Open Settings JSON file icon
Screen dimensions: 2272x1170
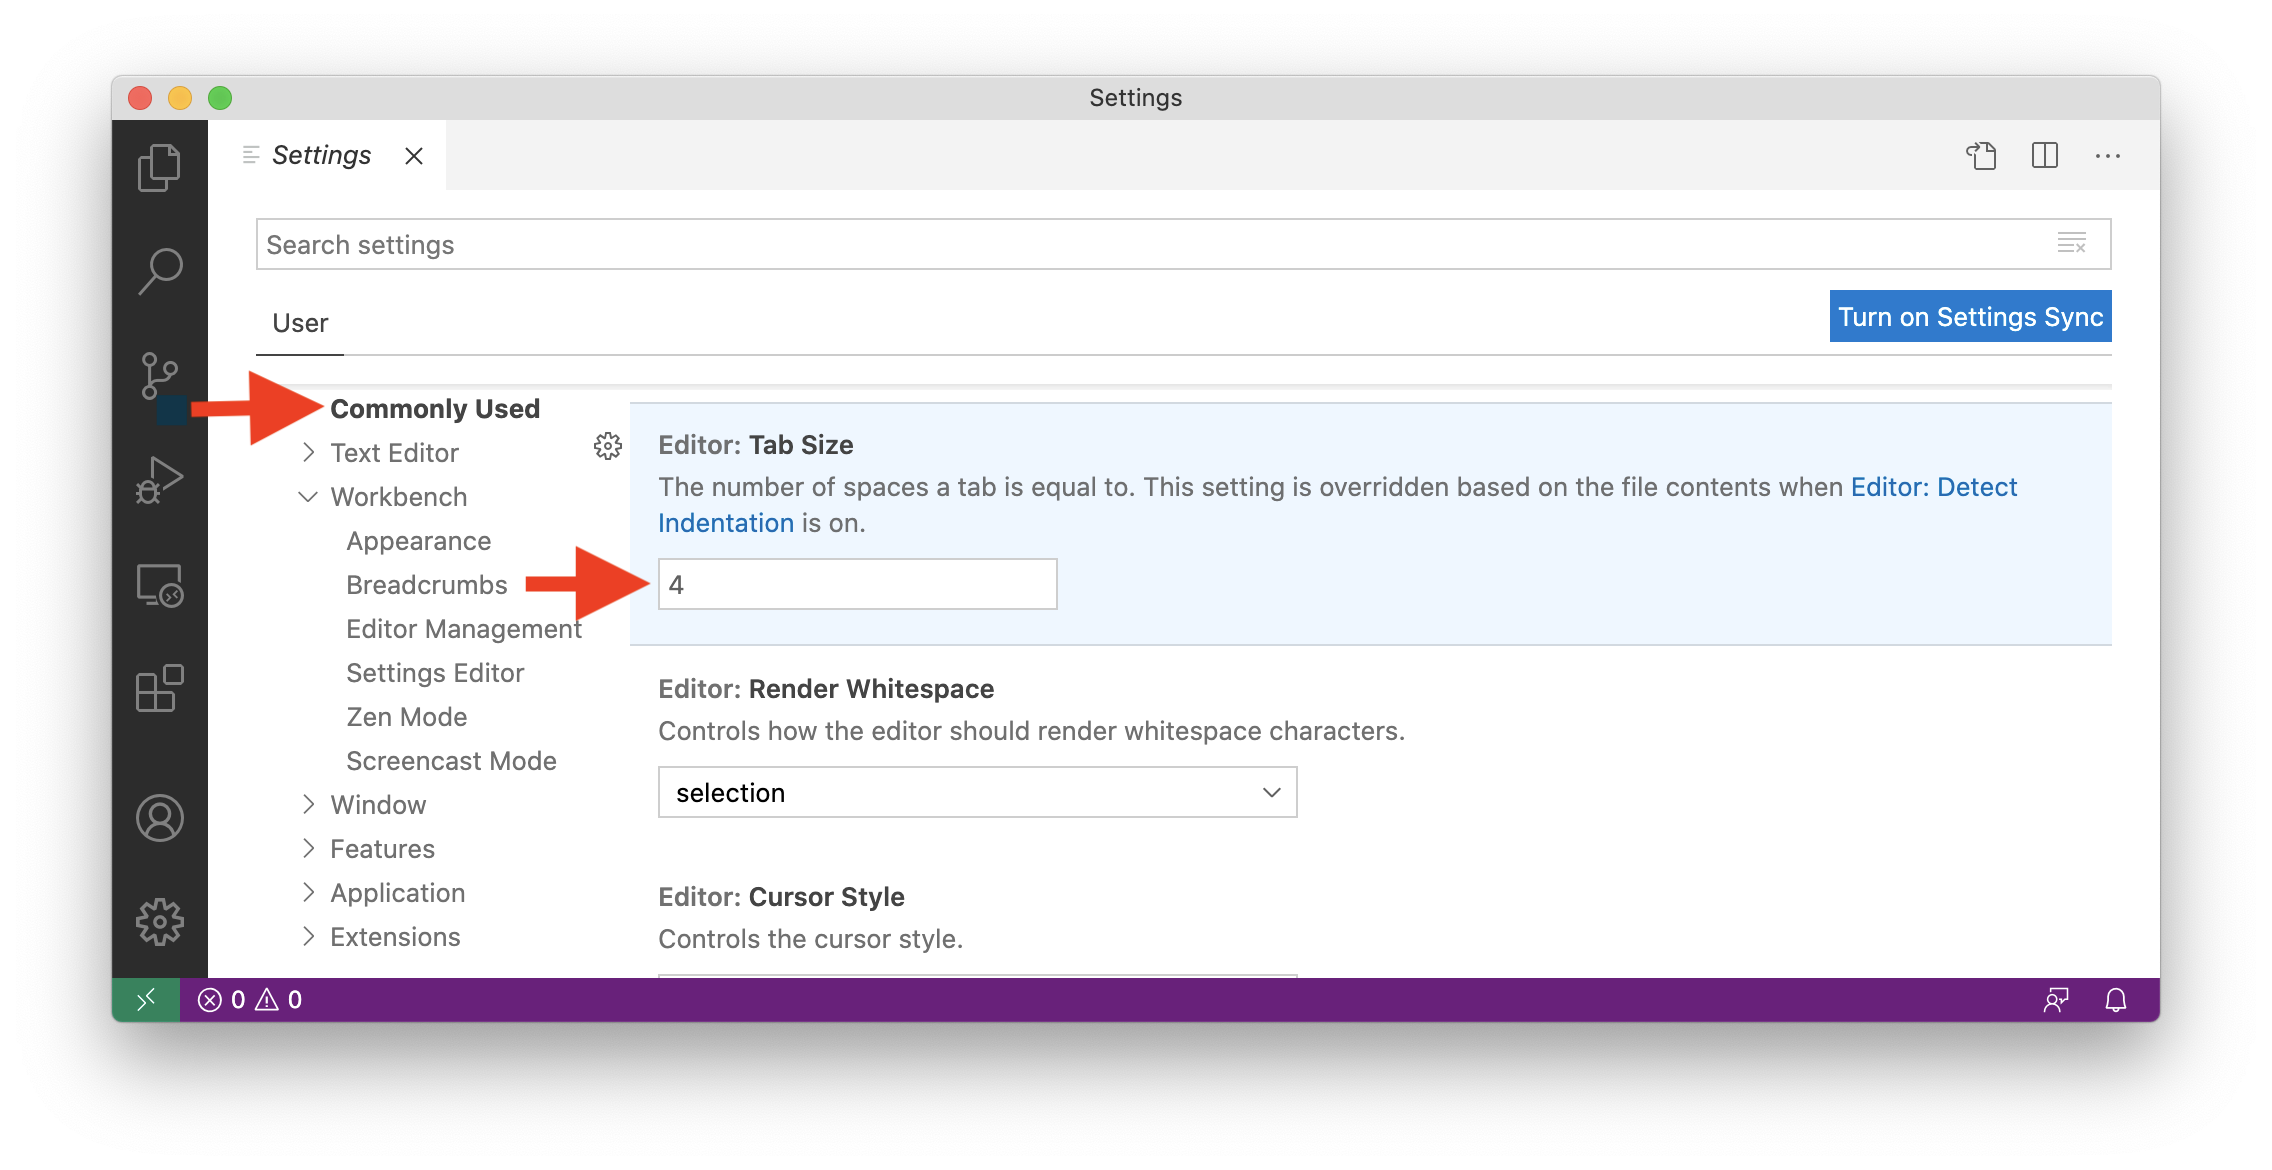pyautogui.click(x=1981, y=156)
